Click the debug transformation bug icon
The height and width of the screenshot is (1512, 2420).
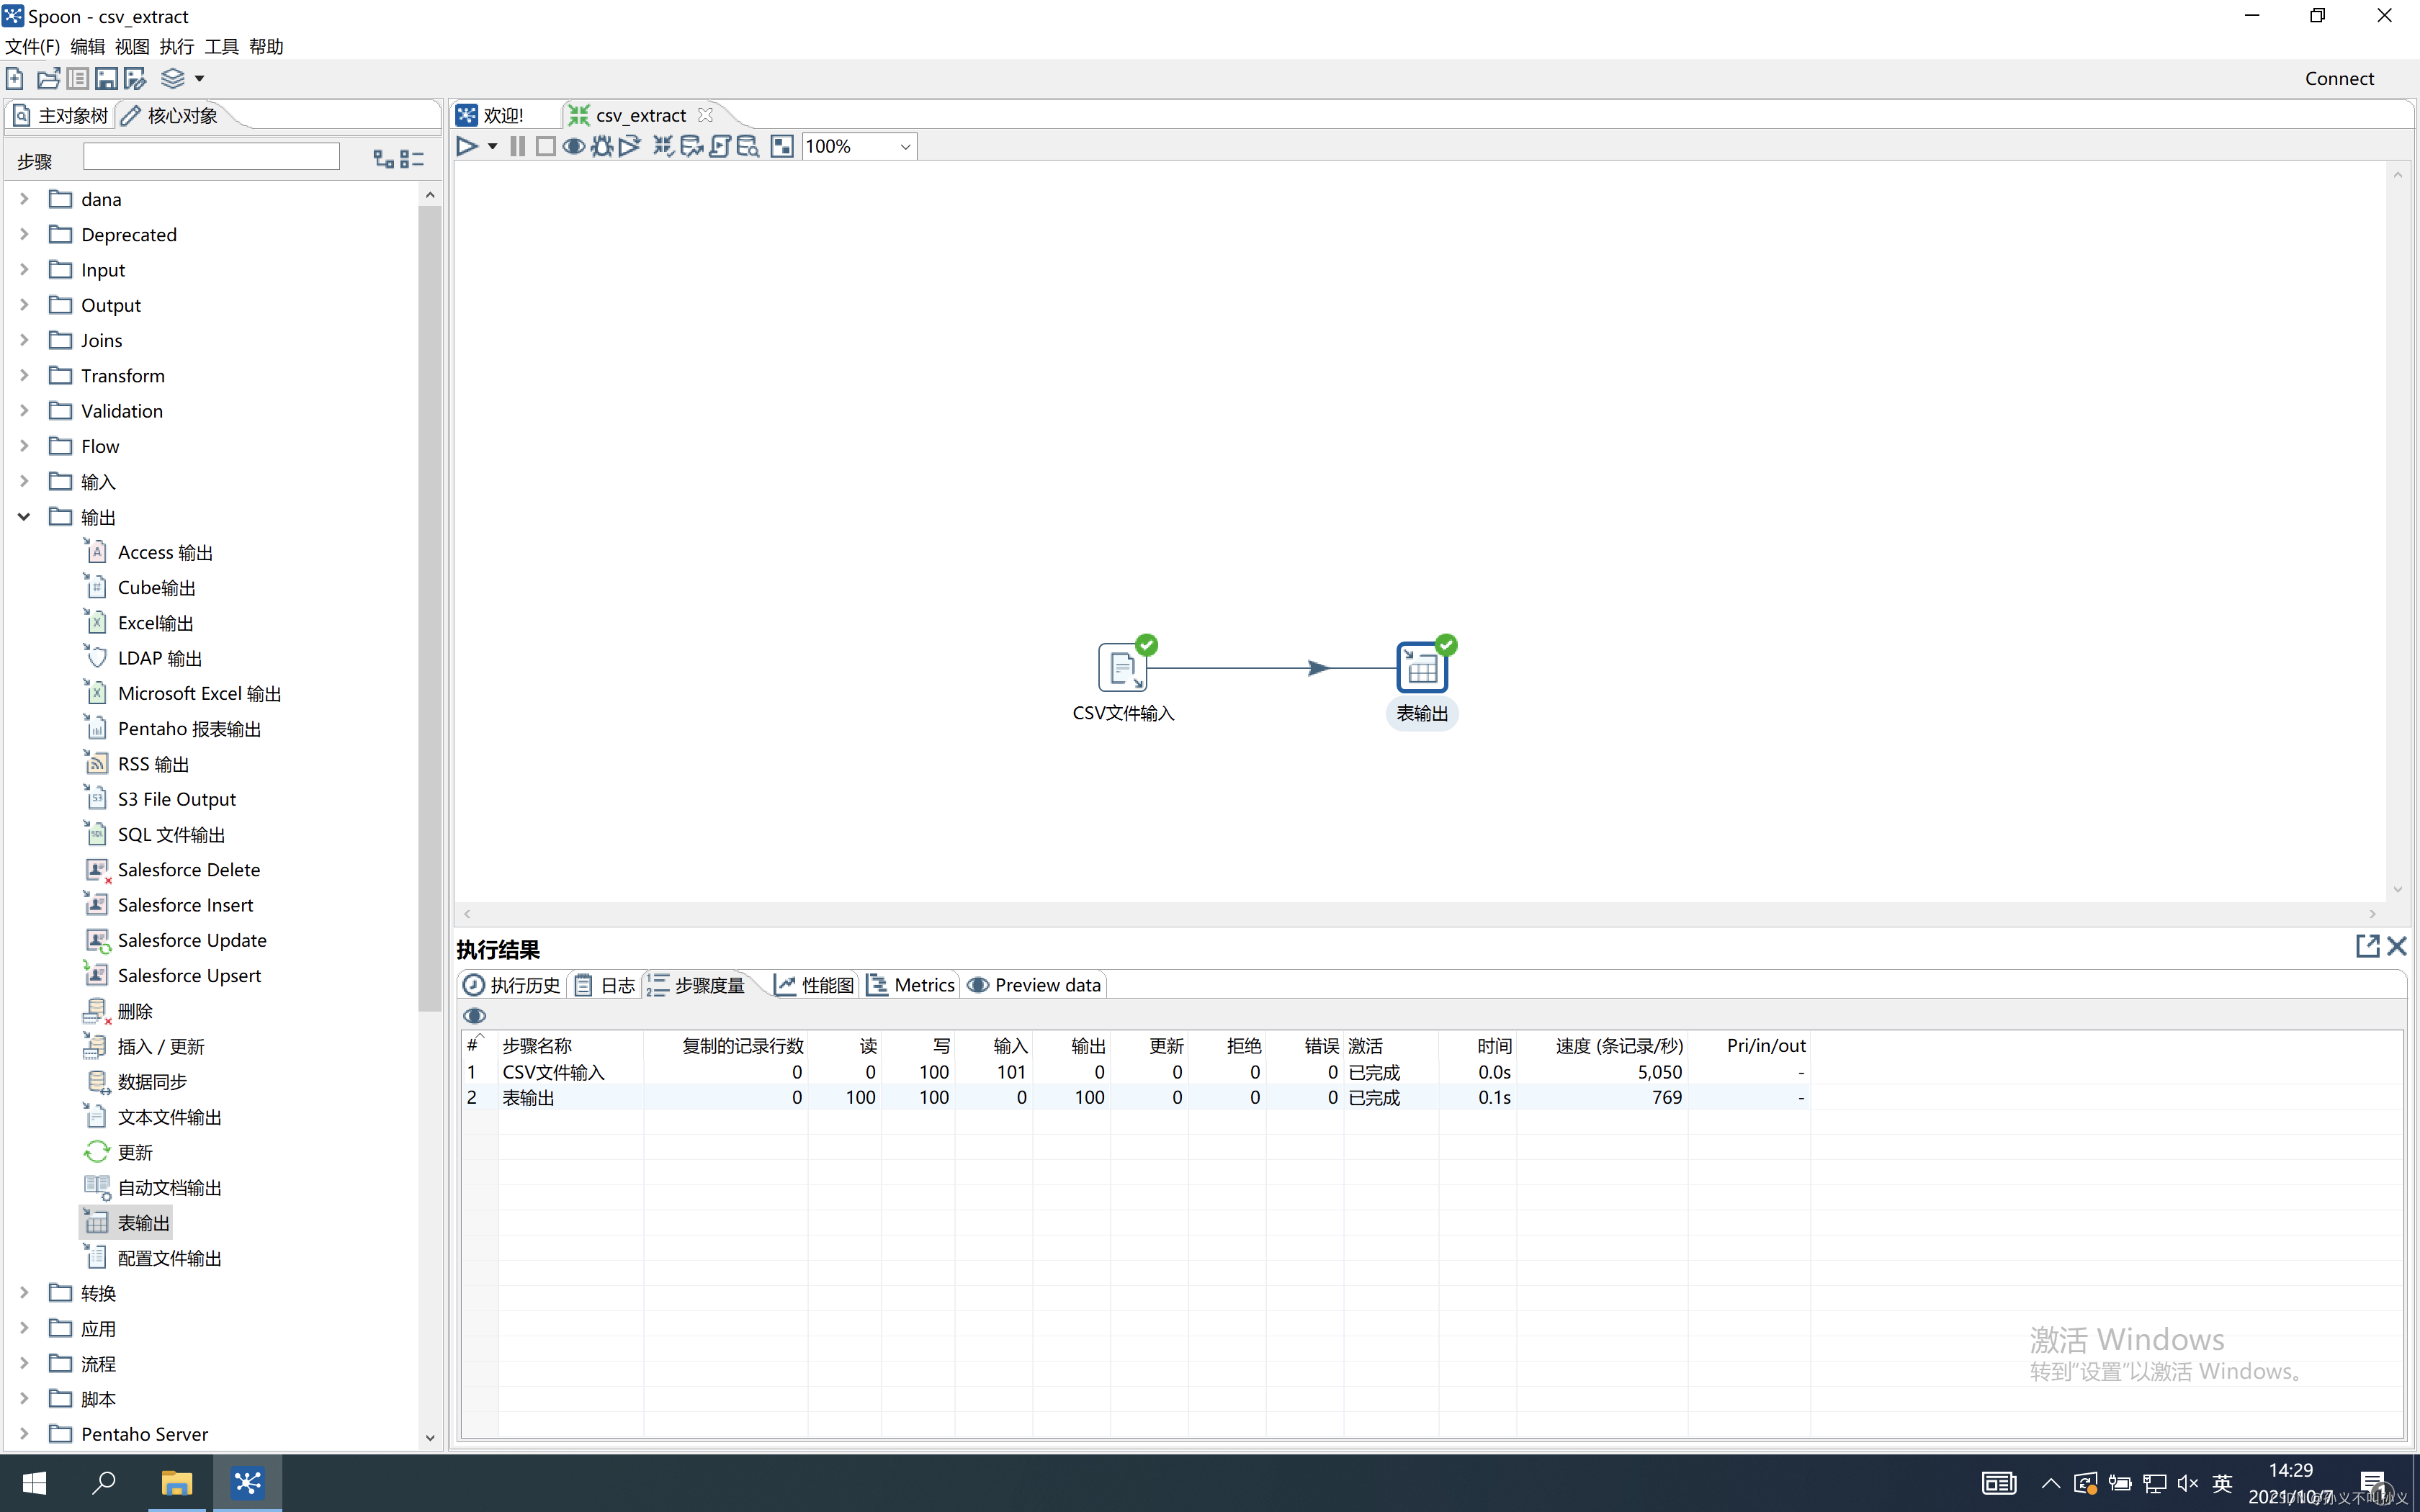[601, 147]
